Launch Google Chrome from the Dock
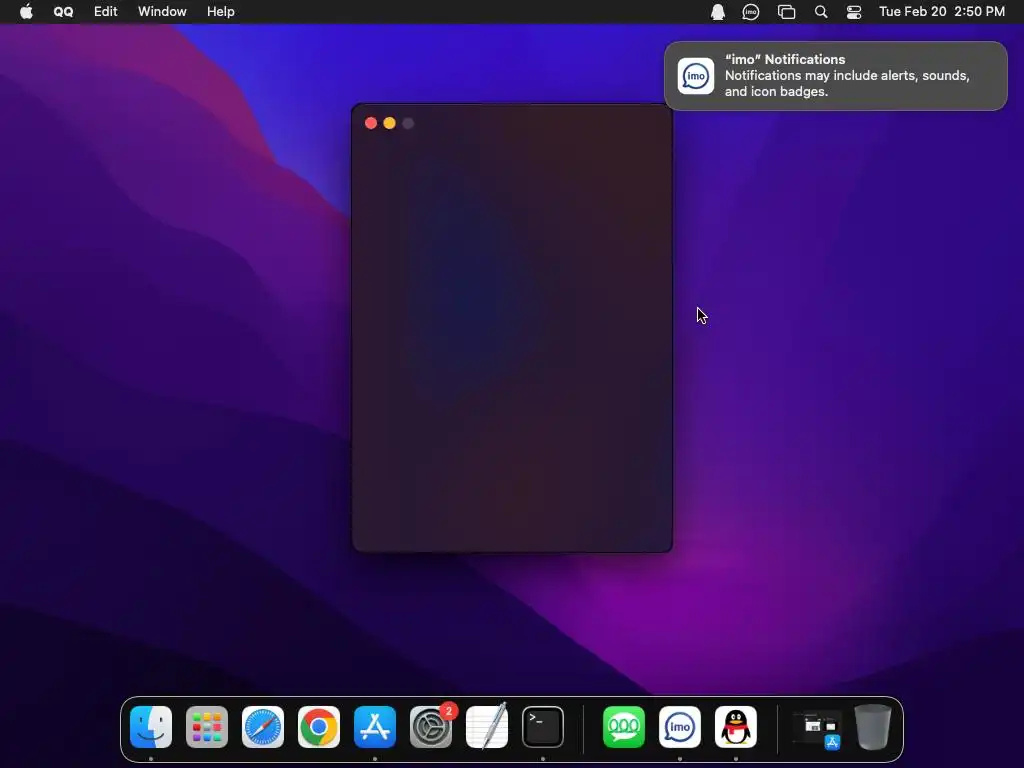This screenshot has height=768, width=1024. [319, 727]
